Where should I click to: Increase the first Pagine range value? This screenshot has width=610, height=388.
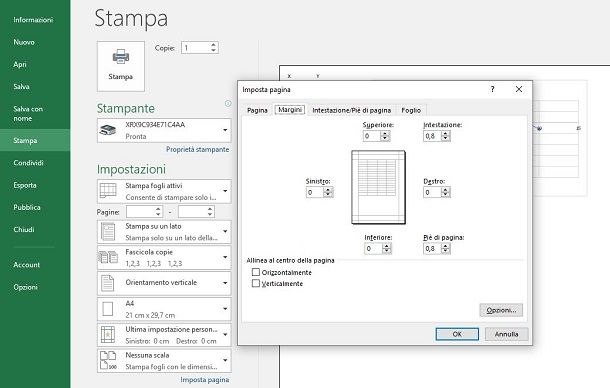click(158, 209)
